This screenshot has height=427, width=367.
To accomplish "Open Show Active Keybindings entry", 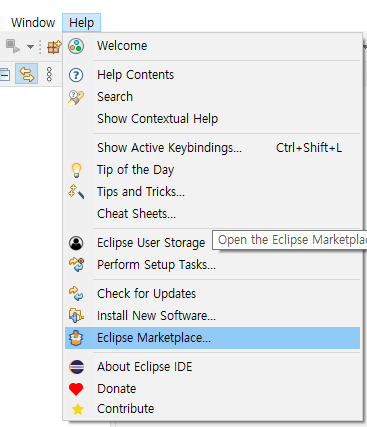I will coord(212,148).
